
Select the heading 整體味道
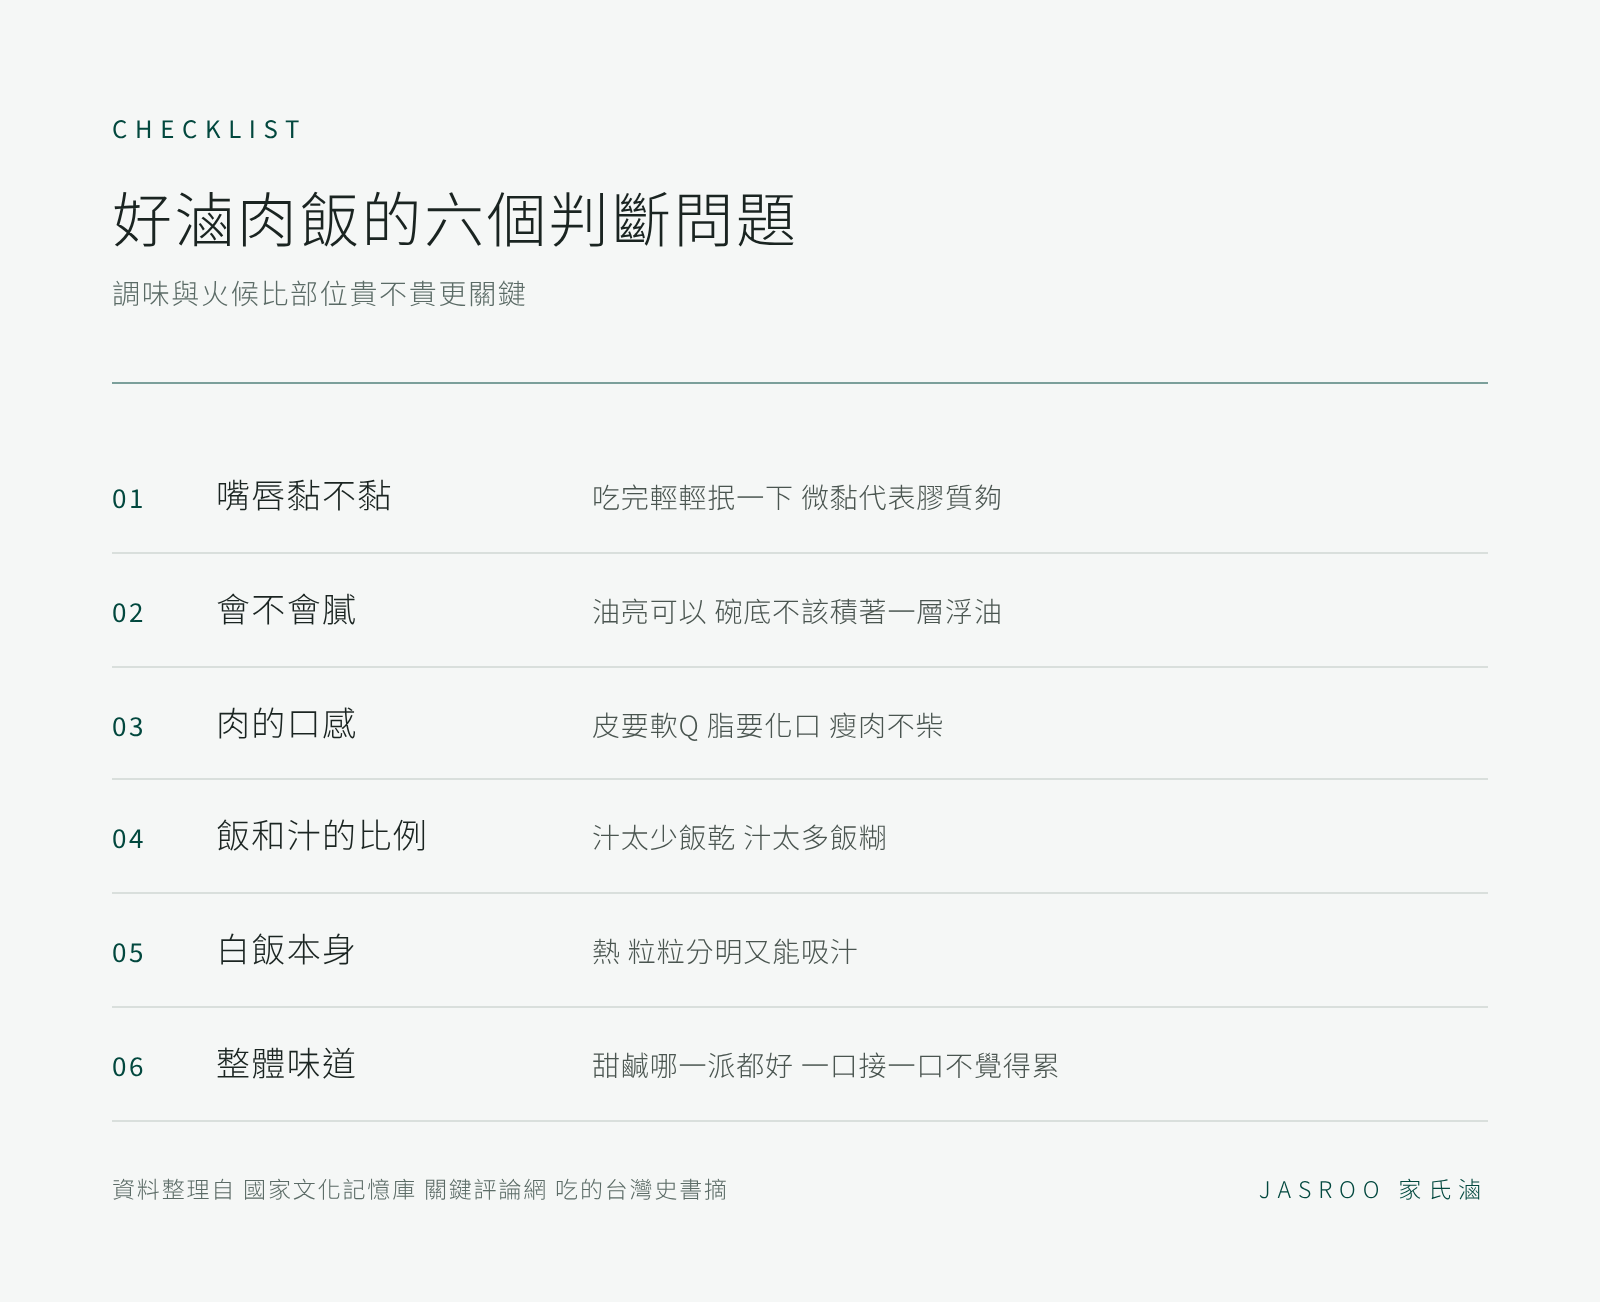click(286, 1064)
